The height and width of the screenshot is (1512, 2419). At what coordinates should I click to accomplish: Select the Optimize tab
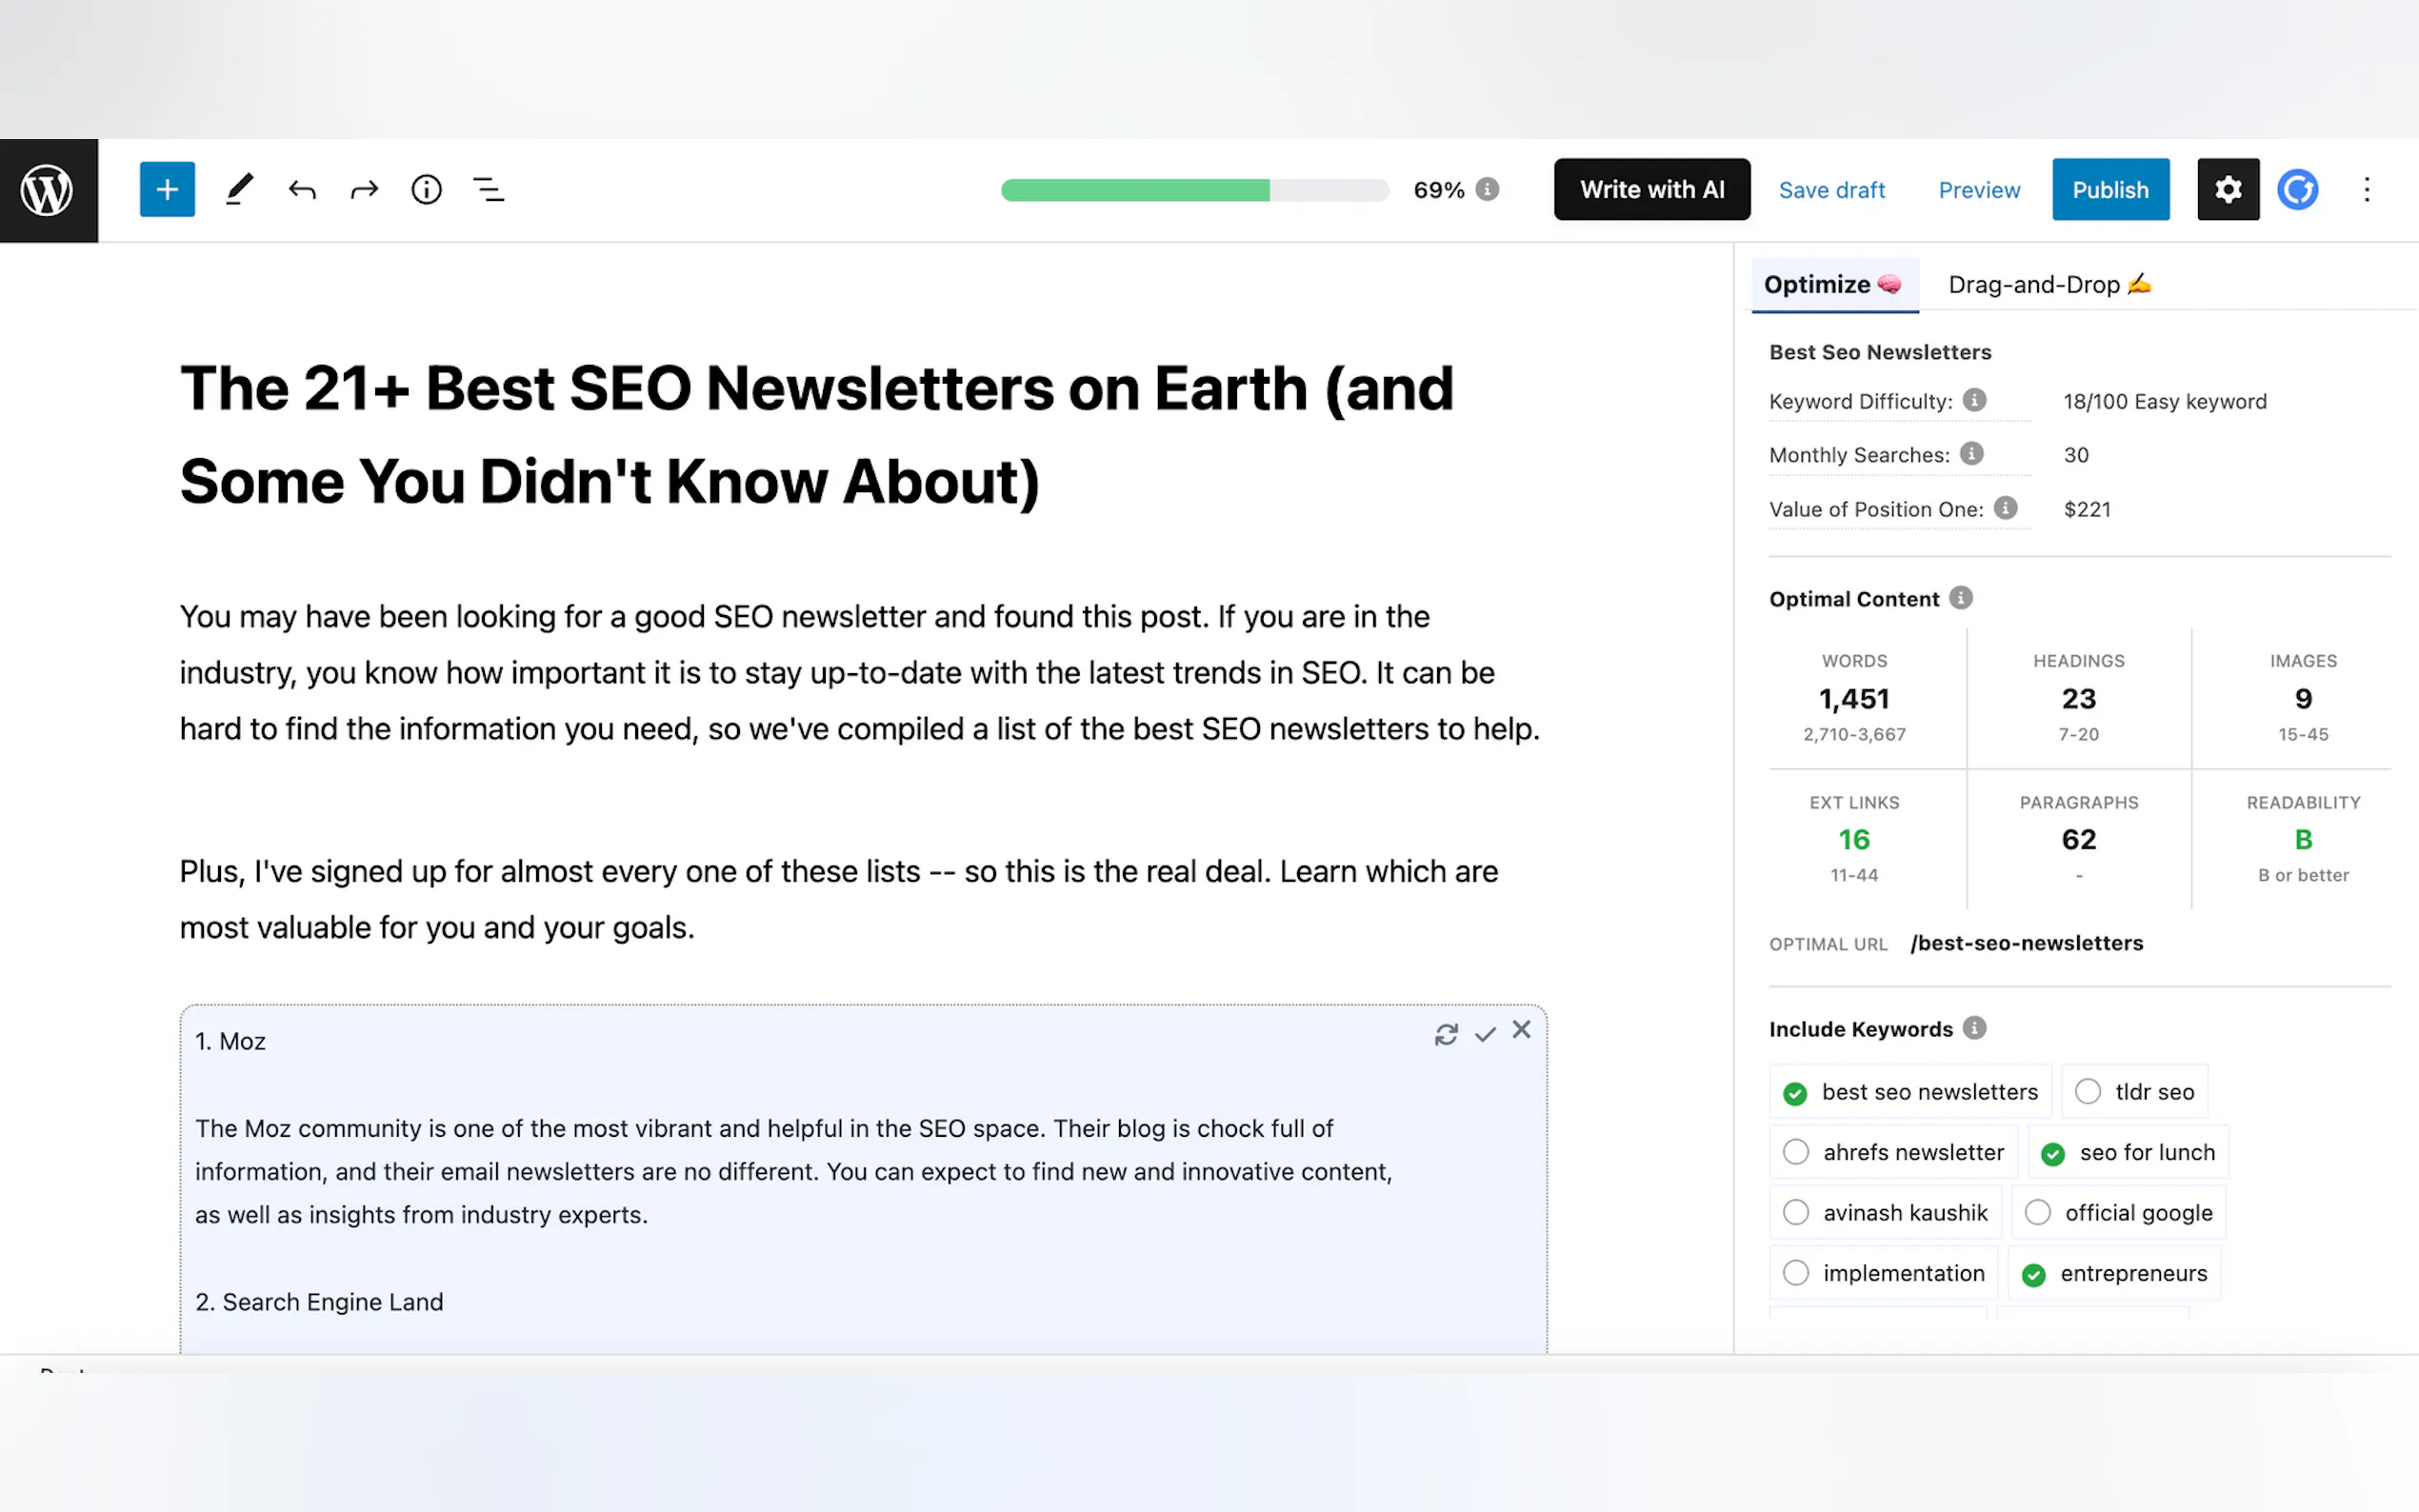(1833, 285)
